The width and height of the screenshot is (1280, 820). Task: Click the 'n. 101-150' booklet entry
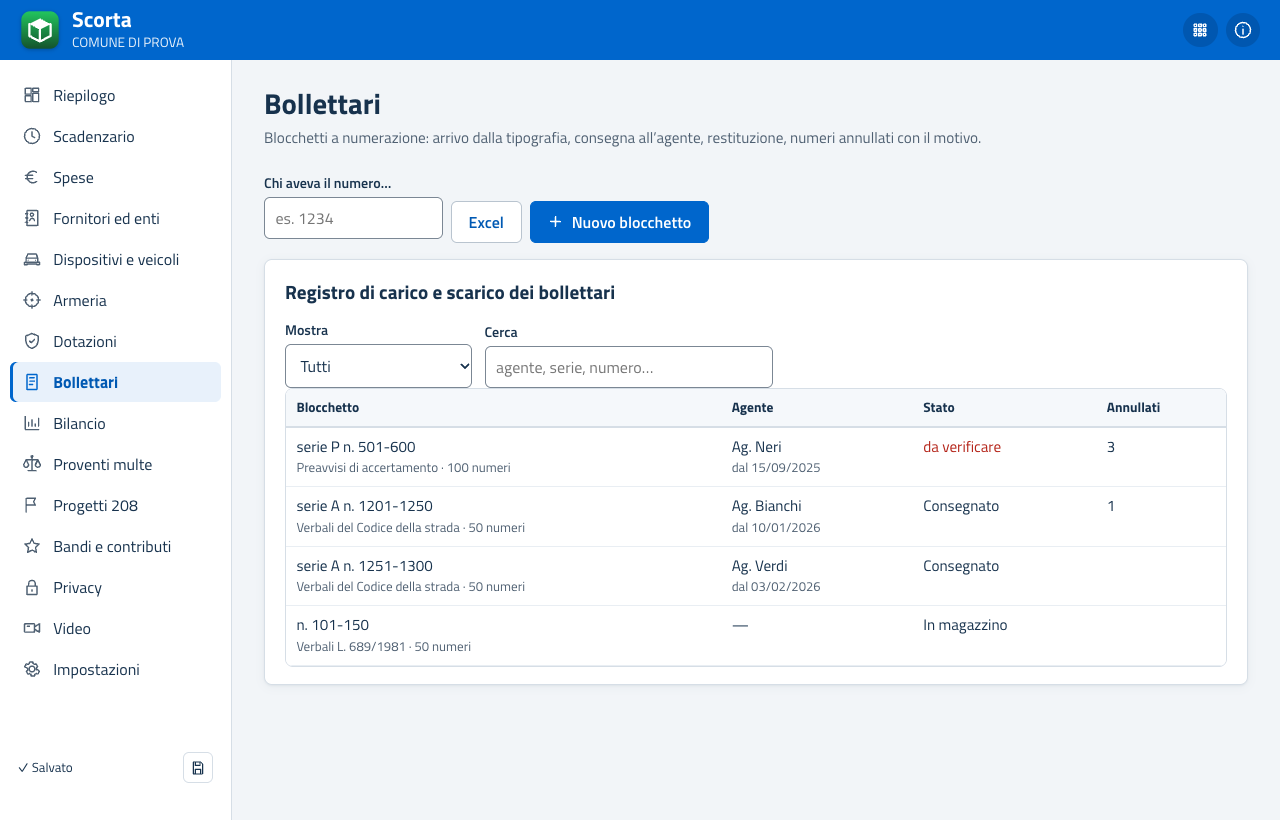tap(333, 625)
